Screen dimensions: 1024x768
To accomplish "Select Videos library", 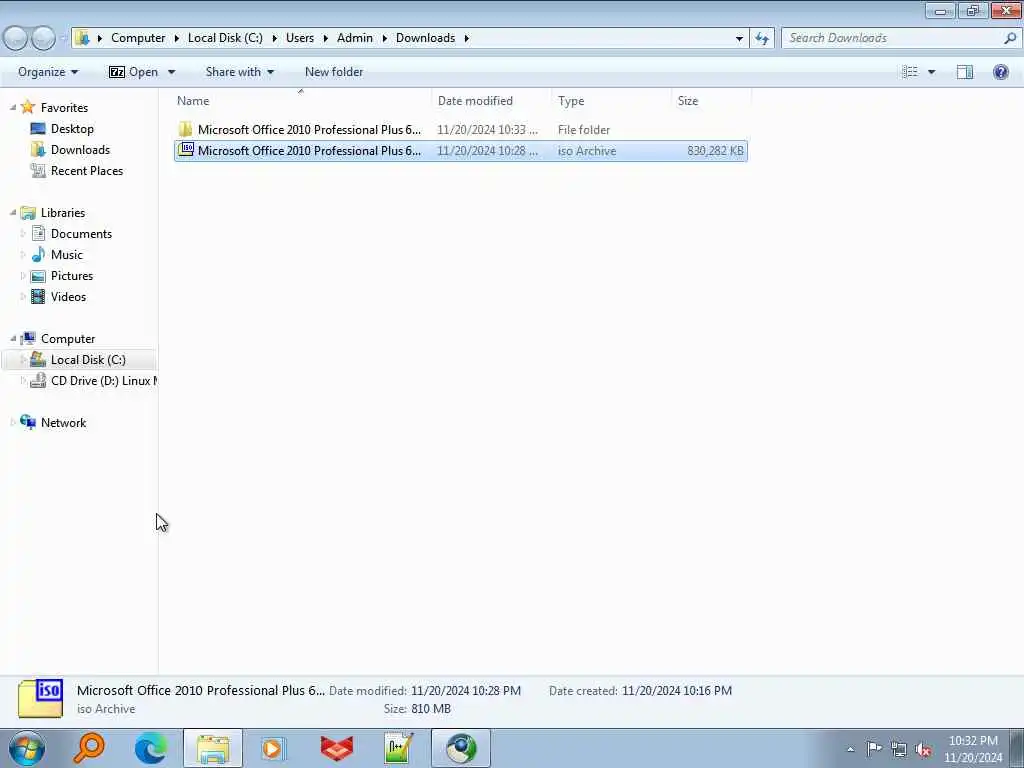I will [x=68, y=296].
